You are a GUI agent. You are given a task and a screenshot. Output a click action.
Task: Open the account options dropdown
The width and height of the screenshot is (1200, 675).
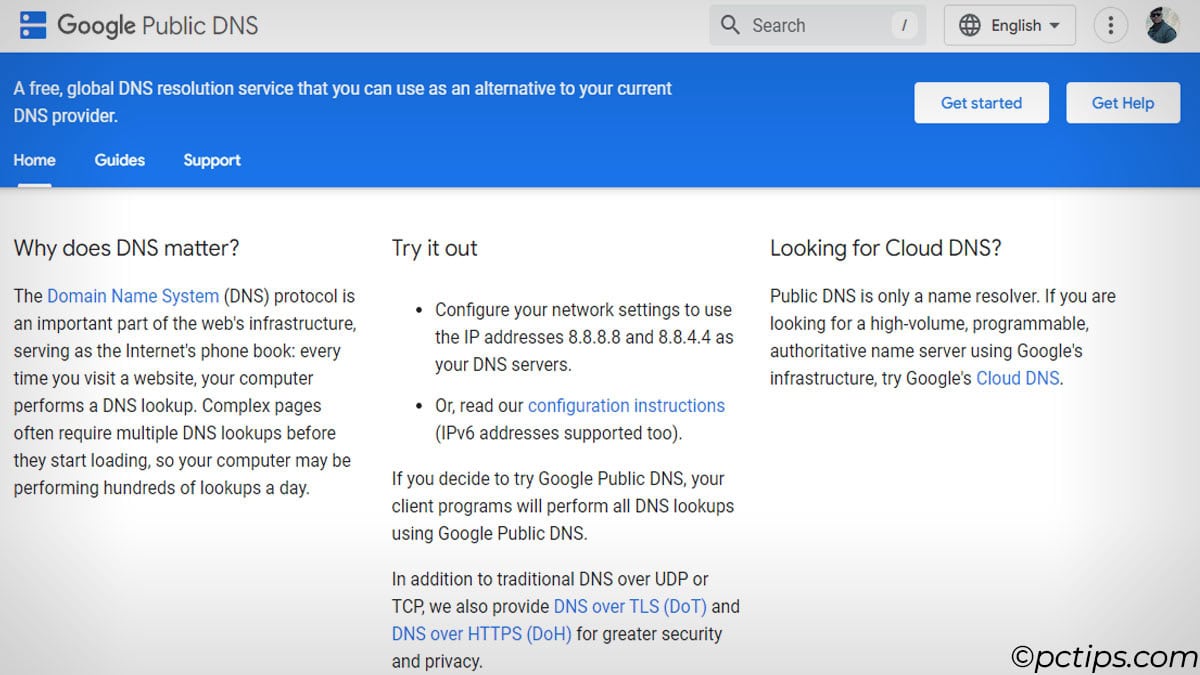[x=1162, y=25]
